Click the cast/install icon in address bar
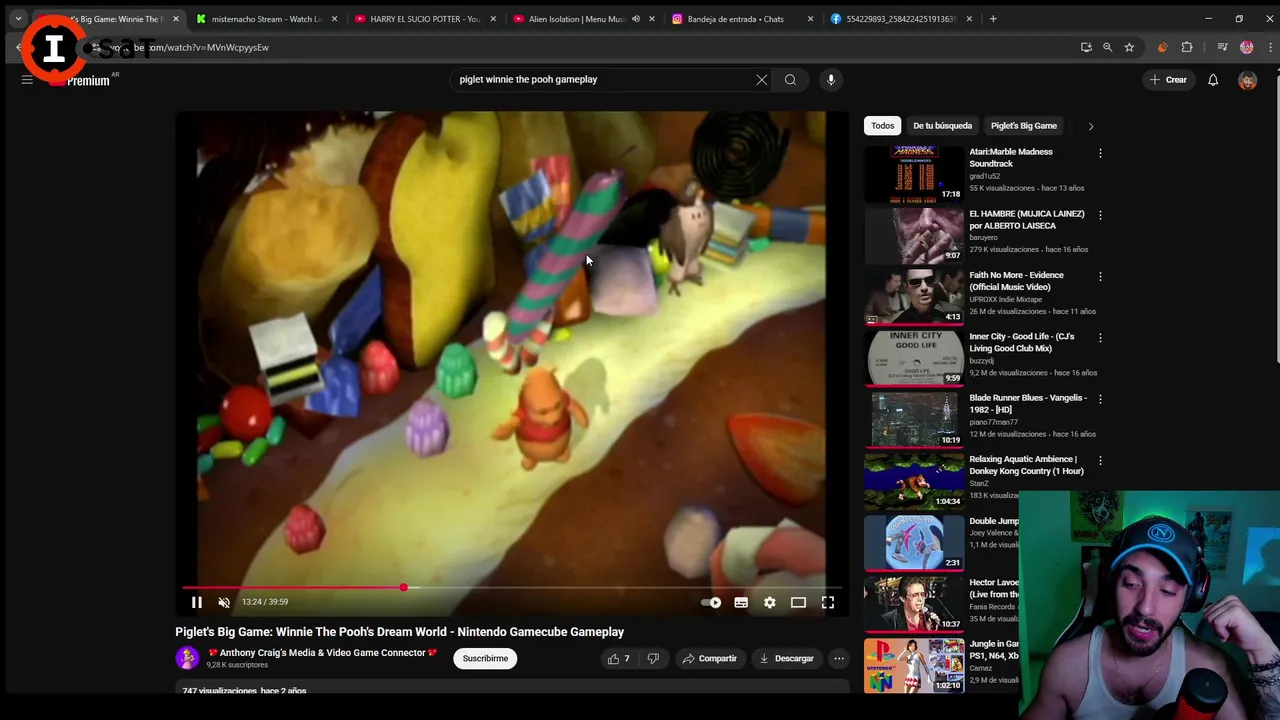Viewport: 1280px width, 720px height. tap(1086, 47)
